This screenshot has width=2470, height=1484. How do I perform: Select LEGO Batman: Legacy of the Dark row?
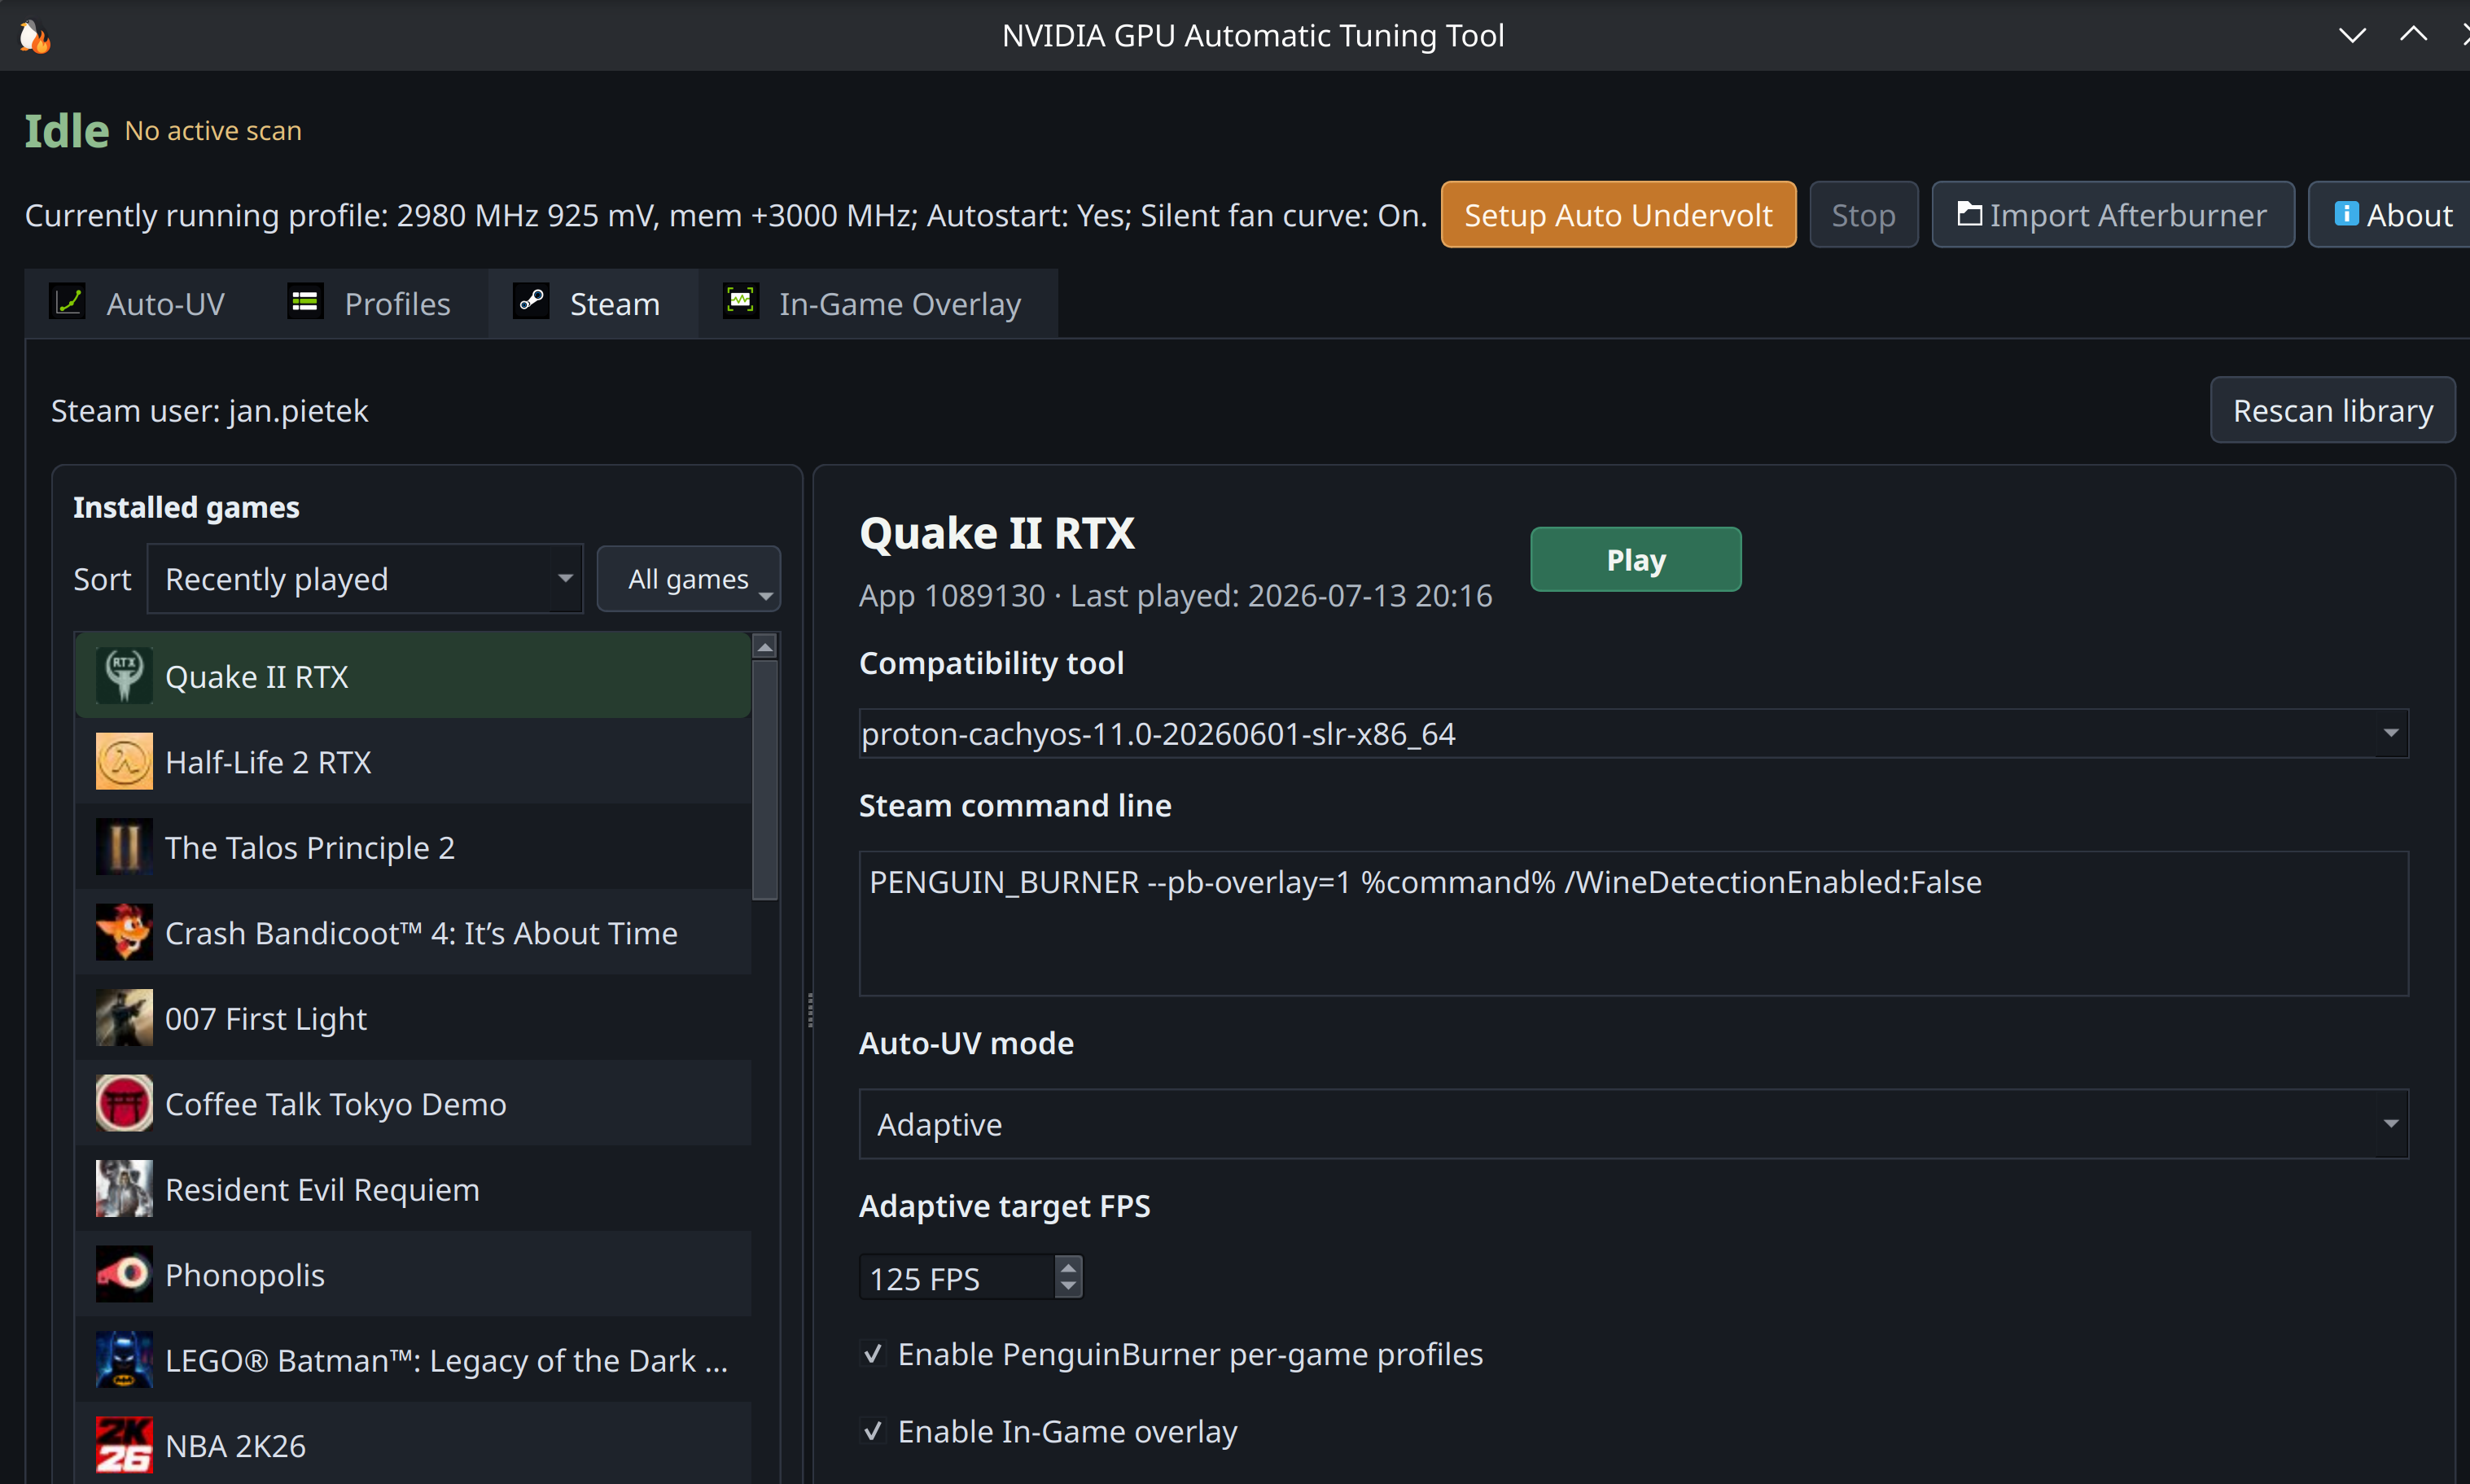tap(413, 1360)
